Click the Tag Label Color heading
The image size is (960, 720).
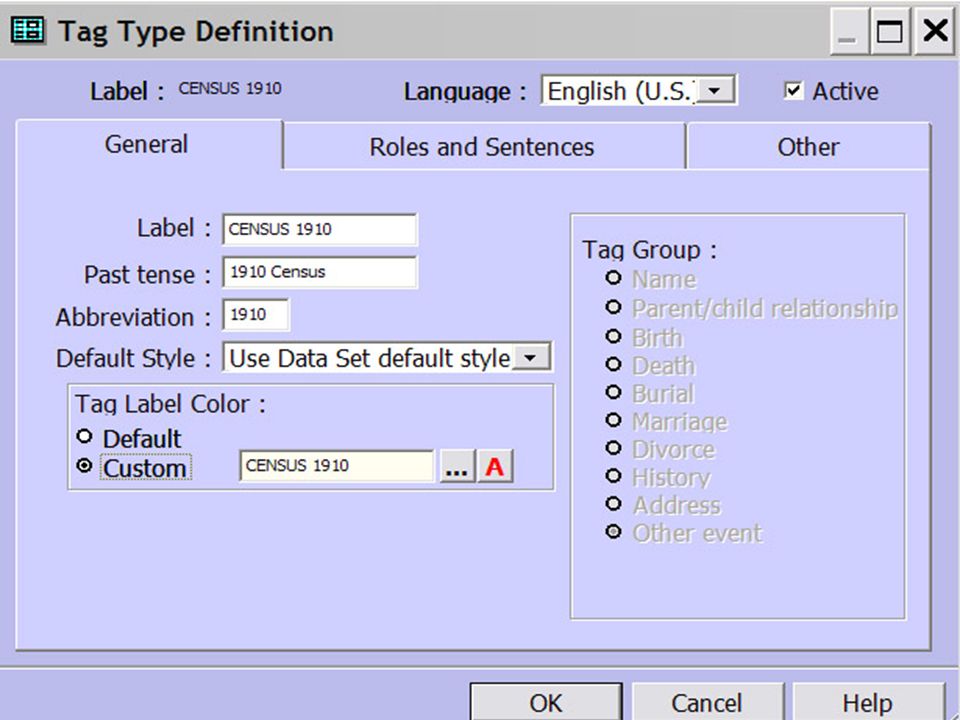pyautogui.click(x=170, y=404)
